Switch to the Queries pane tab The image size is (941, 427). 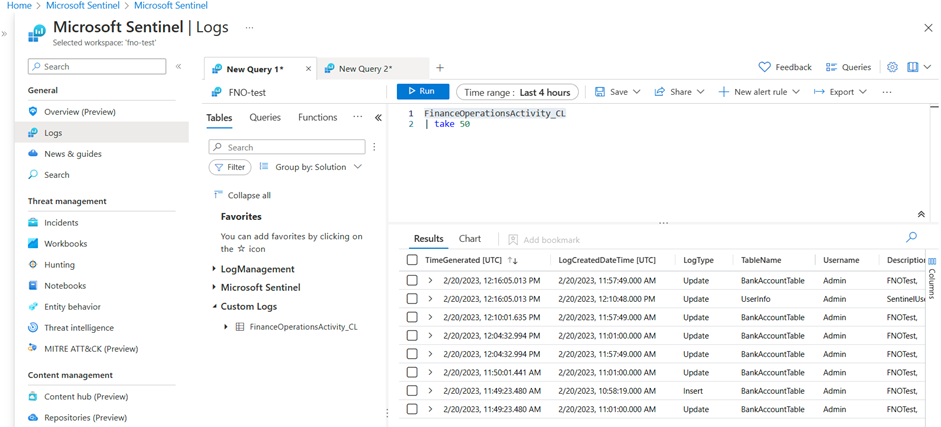265,118
